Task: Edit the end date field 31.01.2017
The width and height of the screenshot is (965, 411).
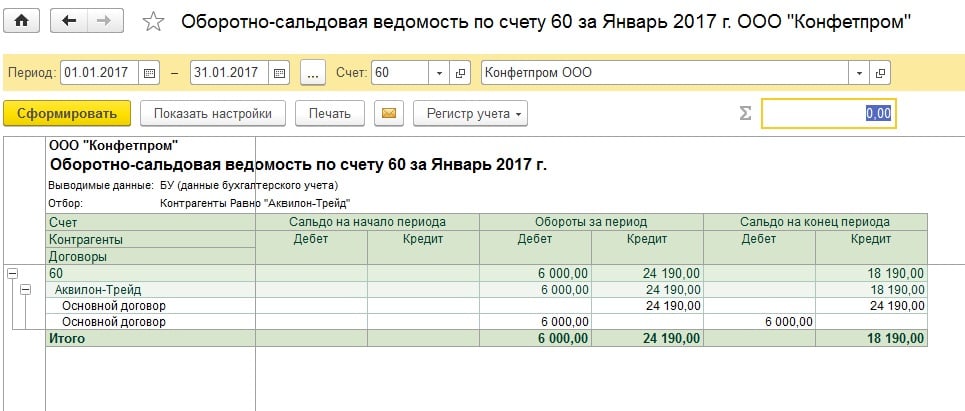Action: coord(230,73)
